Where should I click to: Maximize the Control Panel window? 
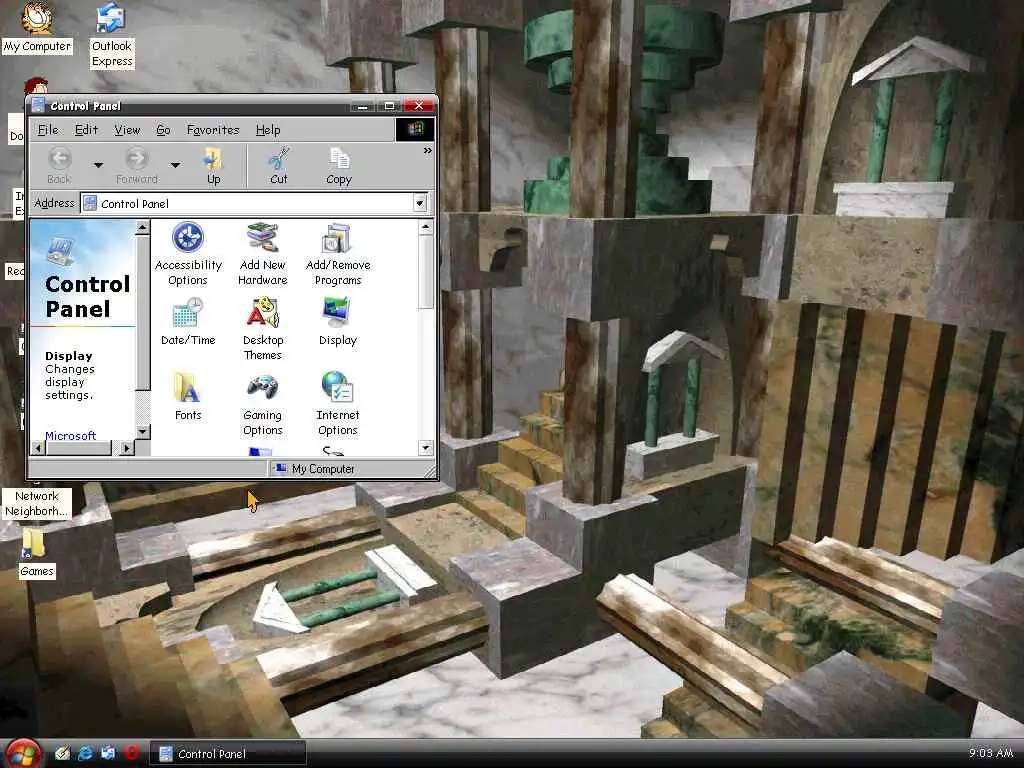[x=389, y=106]
